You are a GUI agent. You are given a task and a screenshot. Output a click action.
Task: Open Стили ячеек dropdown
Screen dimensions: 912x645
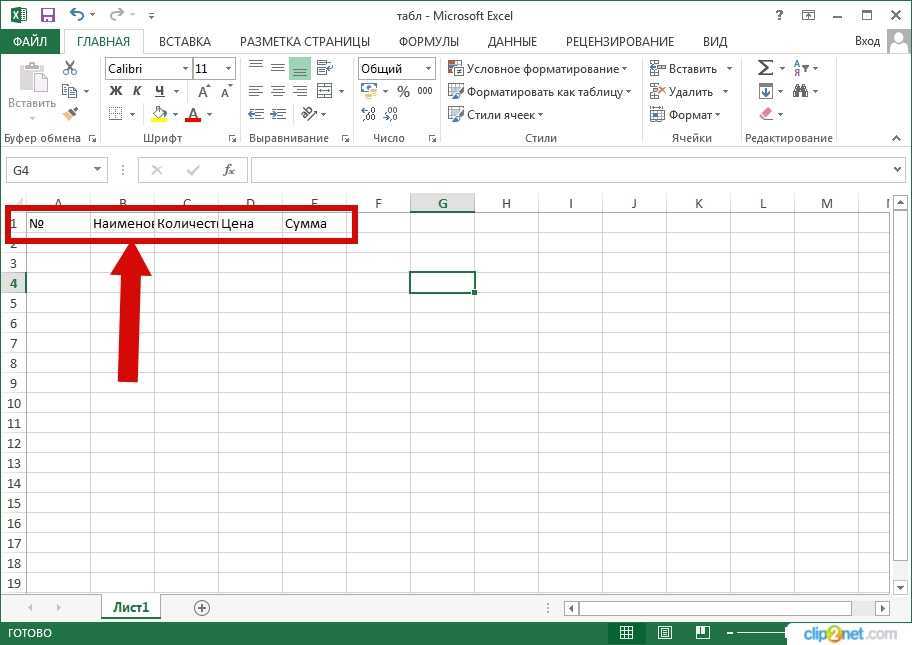click(495, 115)
